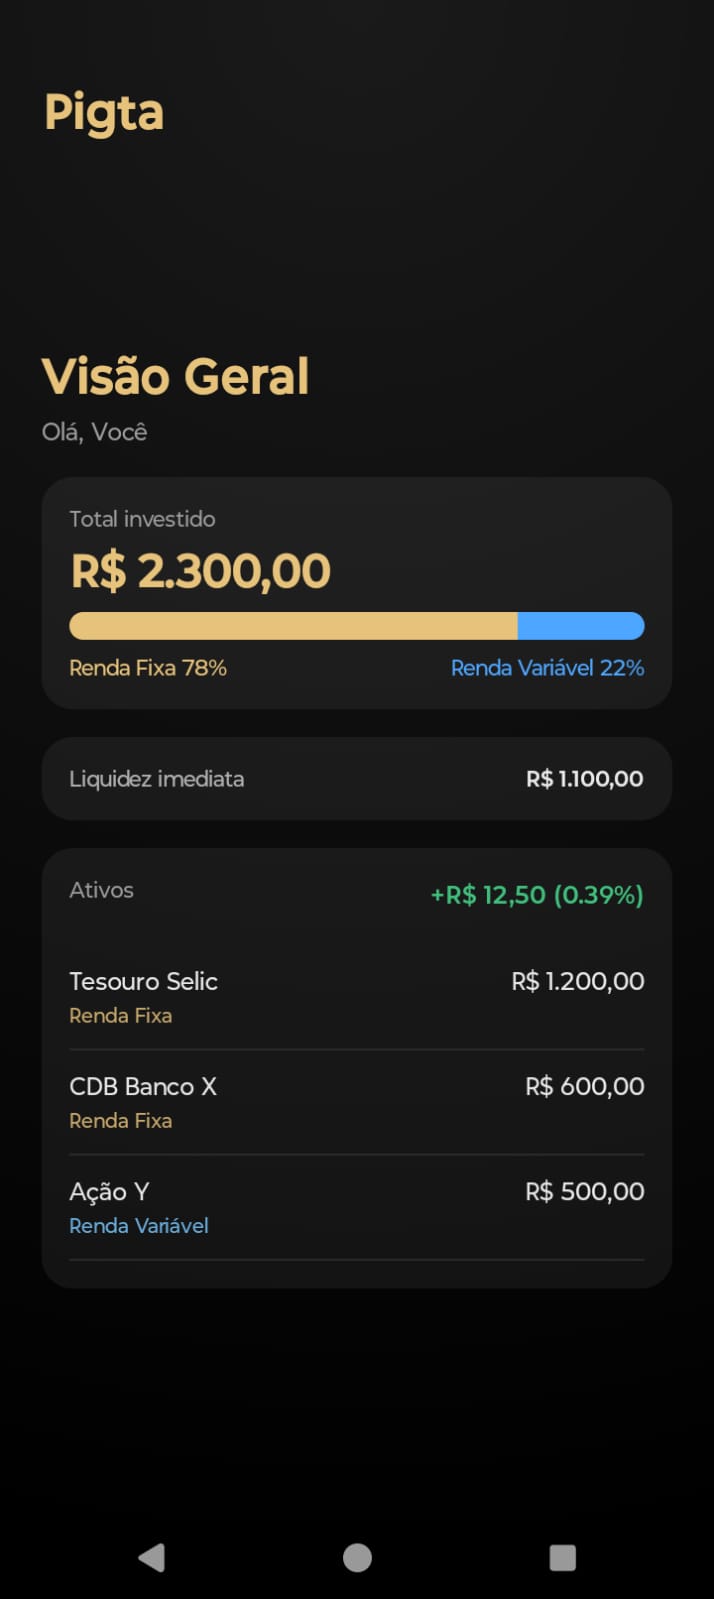
Task: Tap the Pigta app logo
Action: coord(104,111)
